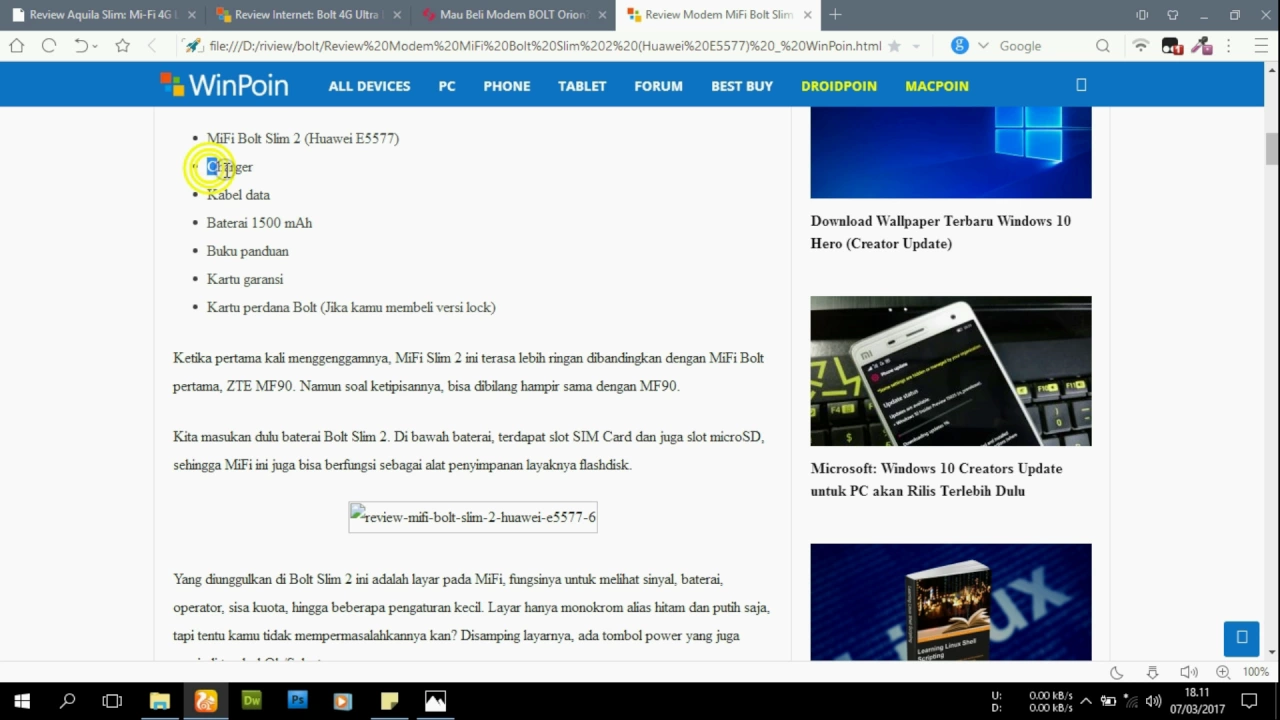Open the search engine selector dropdown
The height and width of the screenshot is (720, 1280).
(x=983, y=46)
